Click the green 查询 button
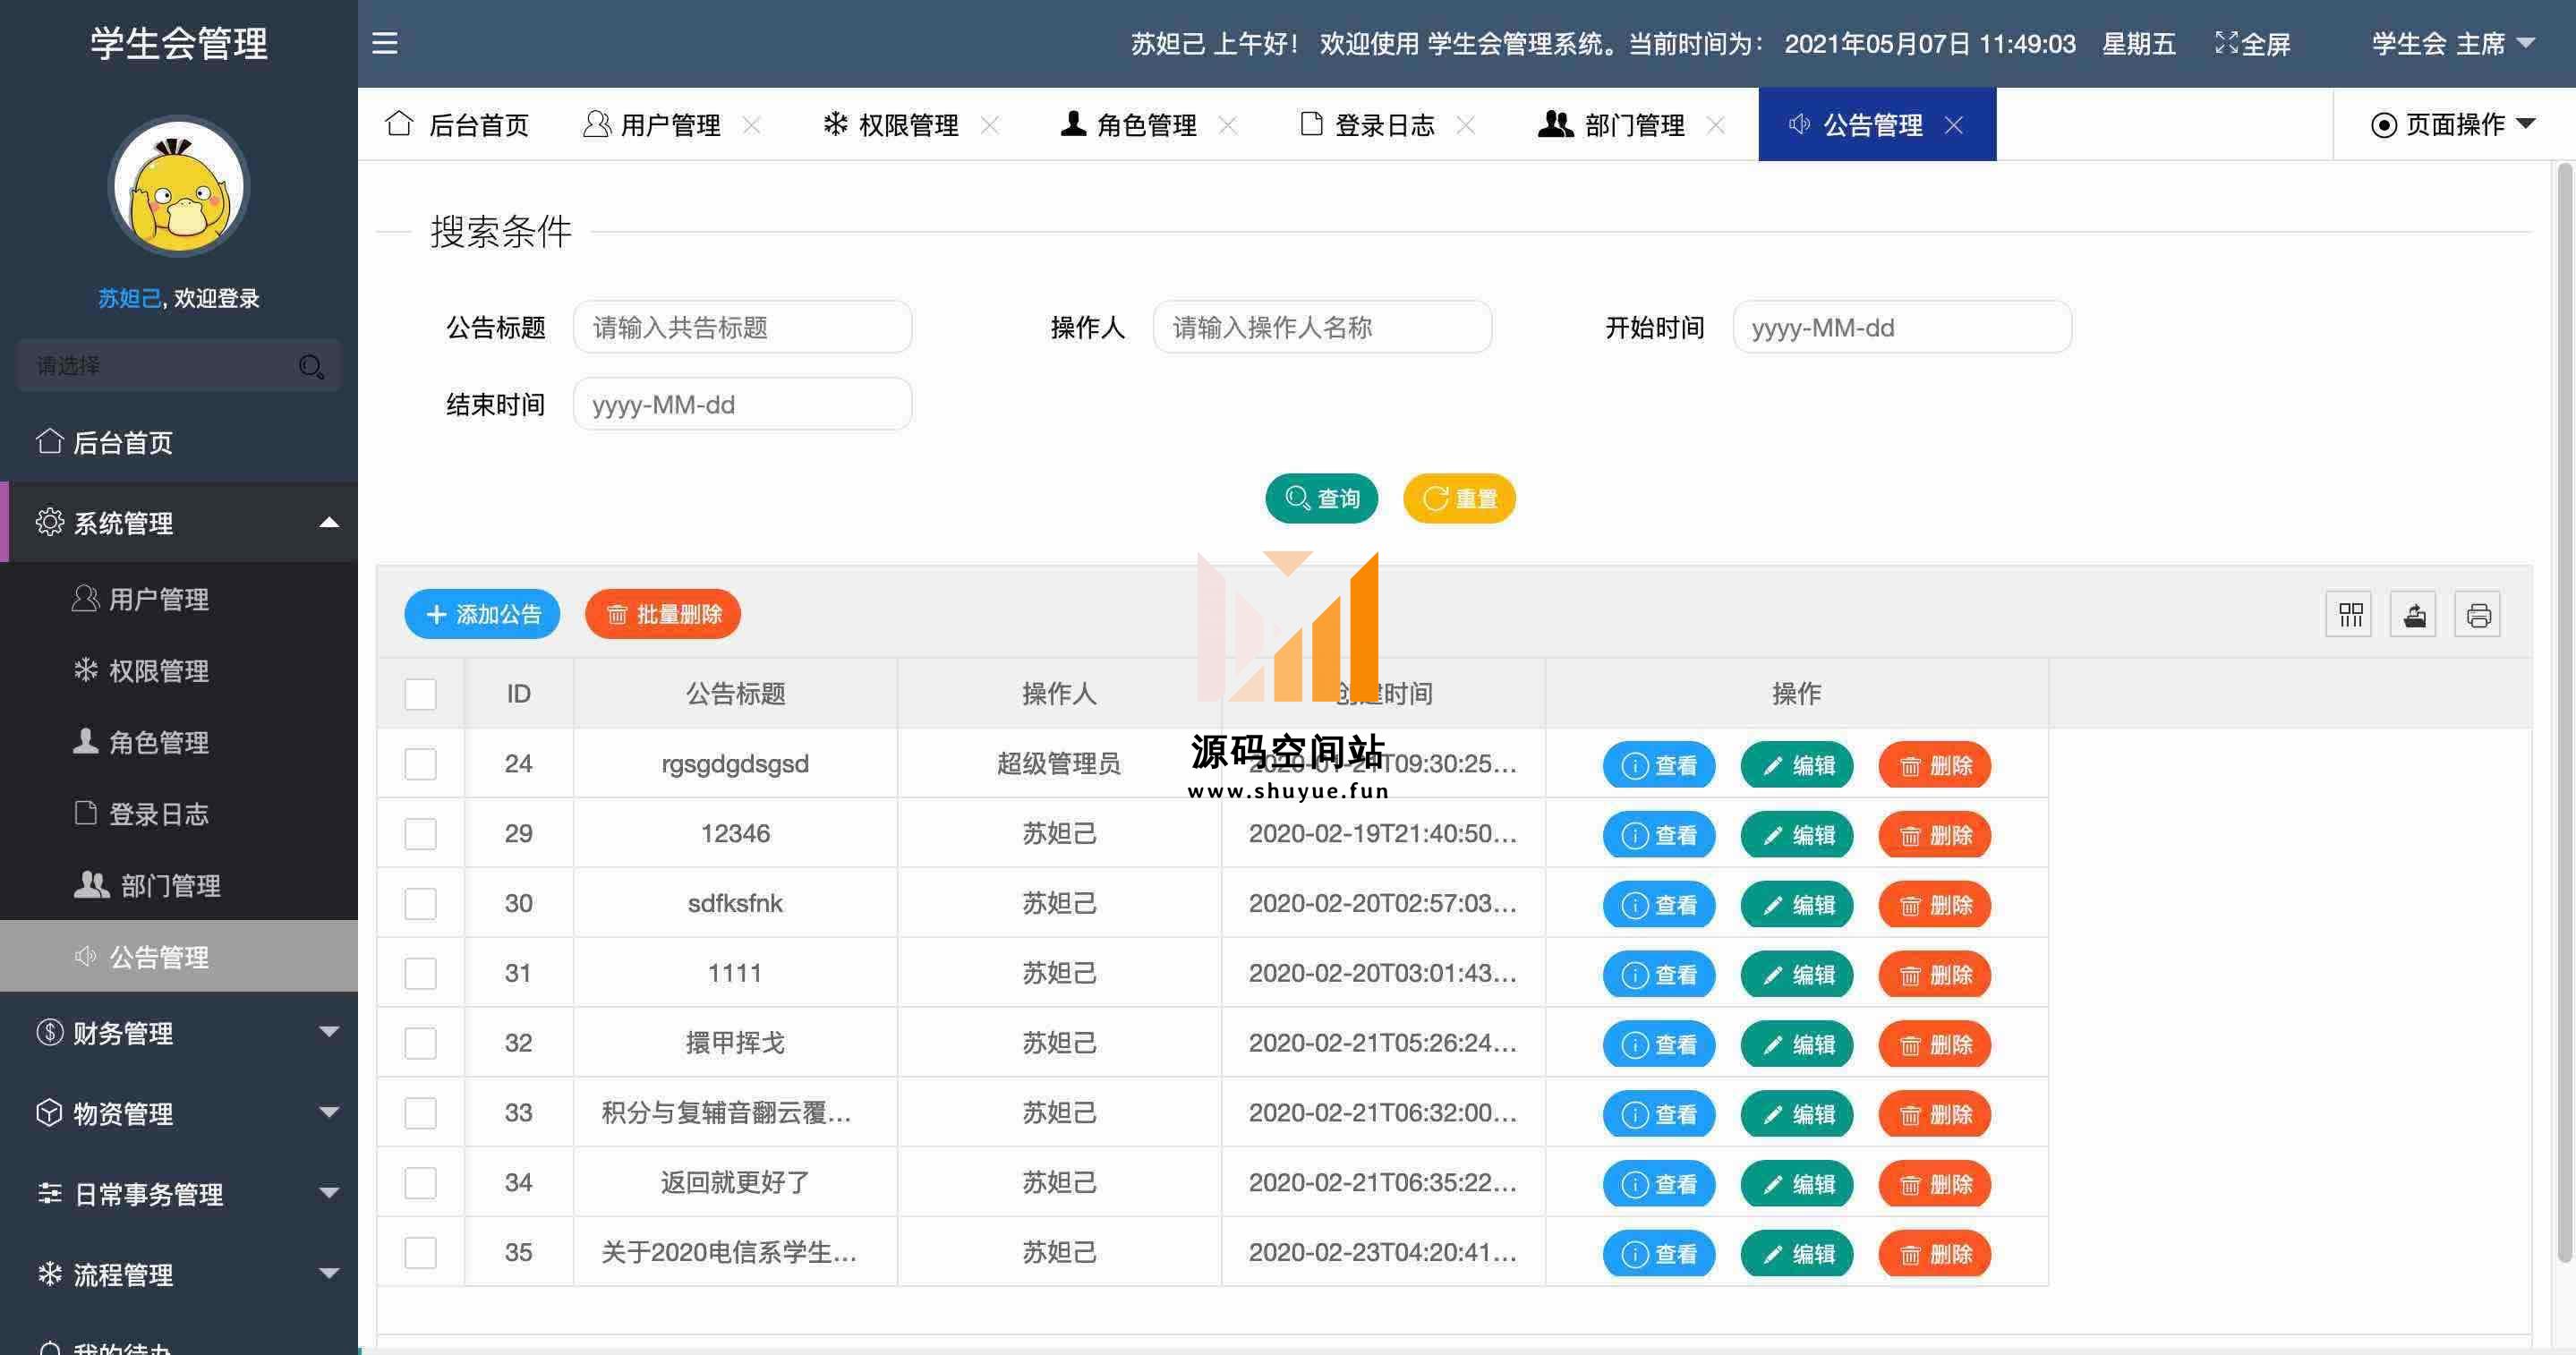This screenshot has height=1355, width=2576. [x=1321, y=498]
